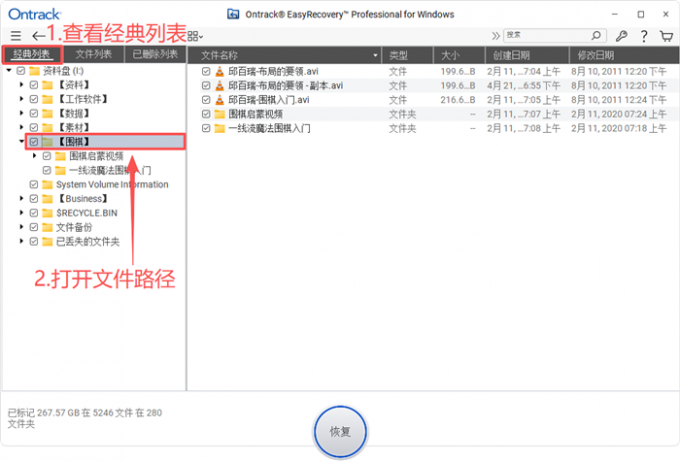Click the $RECYCLE.BIN folder icon

[x=47, y=213]
